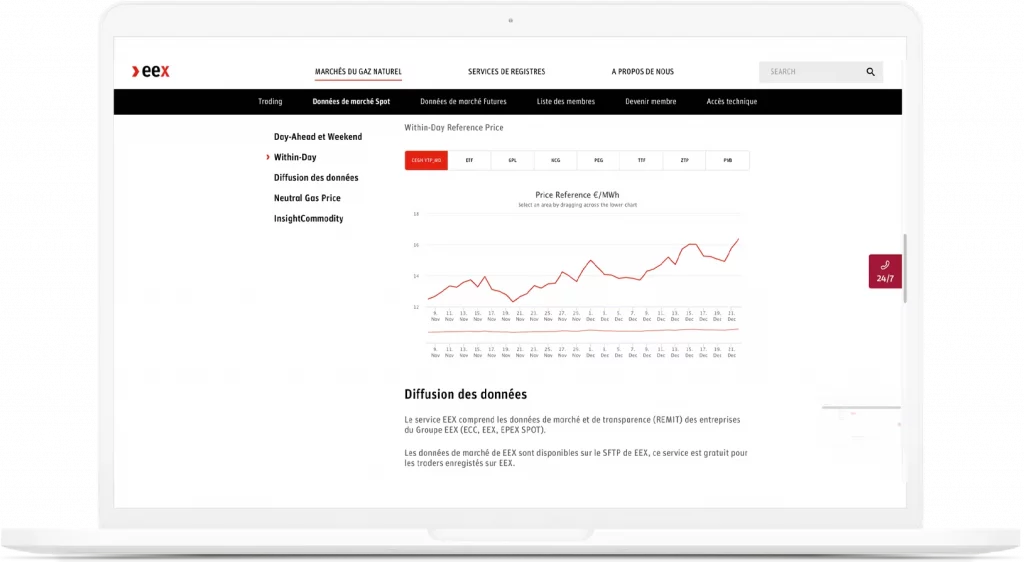Open Neutral Gas Price sidebar item
This screenshot has width=1024, height=562.
coord(307,198)
